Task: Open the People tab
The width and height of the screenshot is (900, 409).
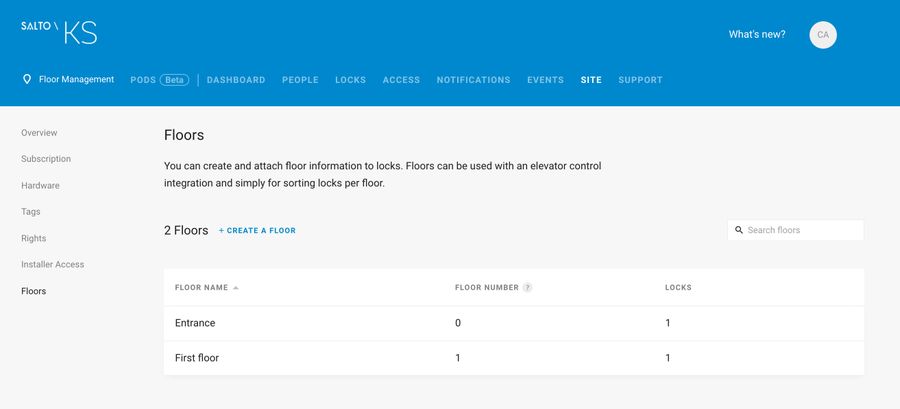Action: (300, 80)
